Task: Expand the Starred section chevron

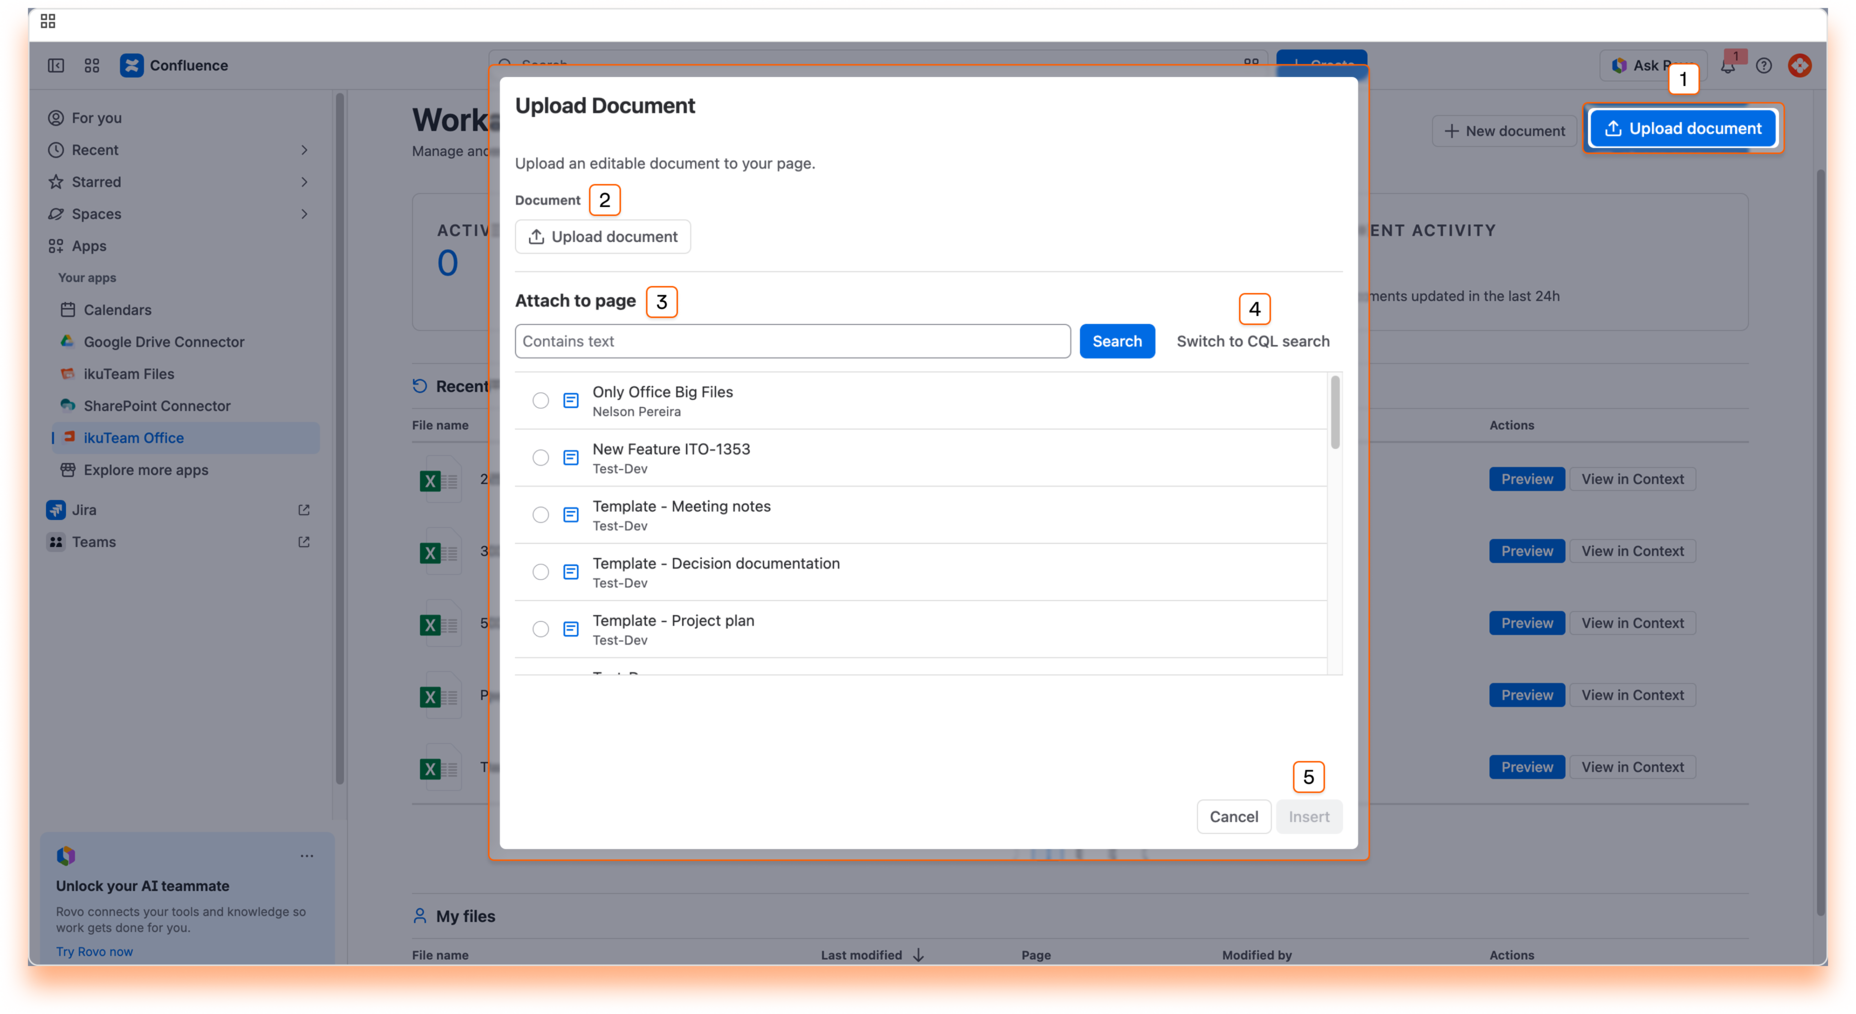Action: point(305,182)
